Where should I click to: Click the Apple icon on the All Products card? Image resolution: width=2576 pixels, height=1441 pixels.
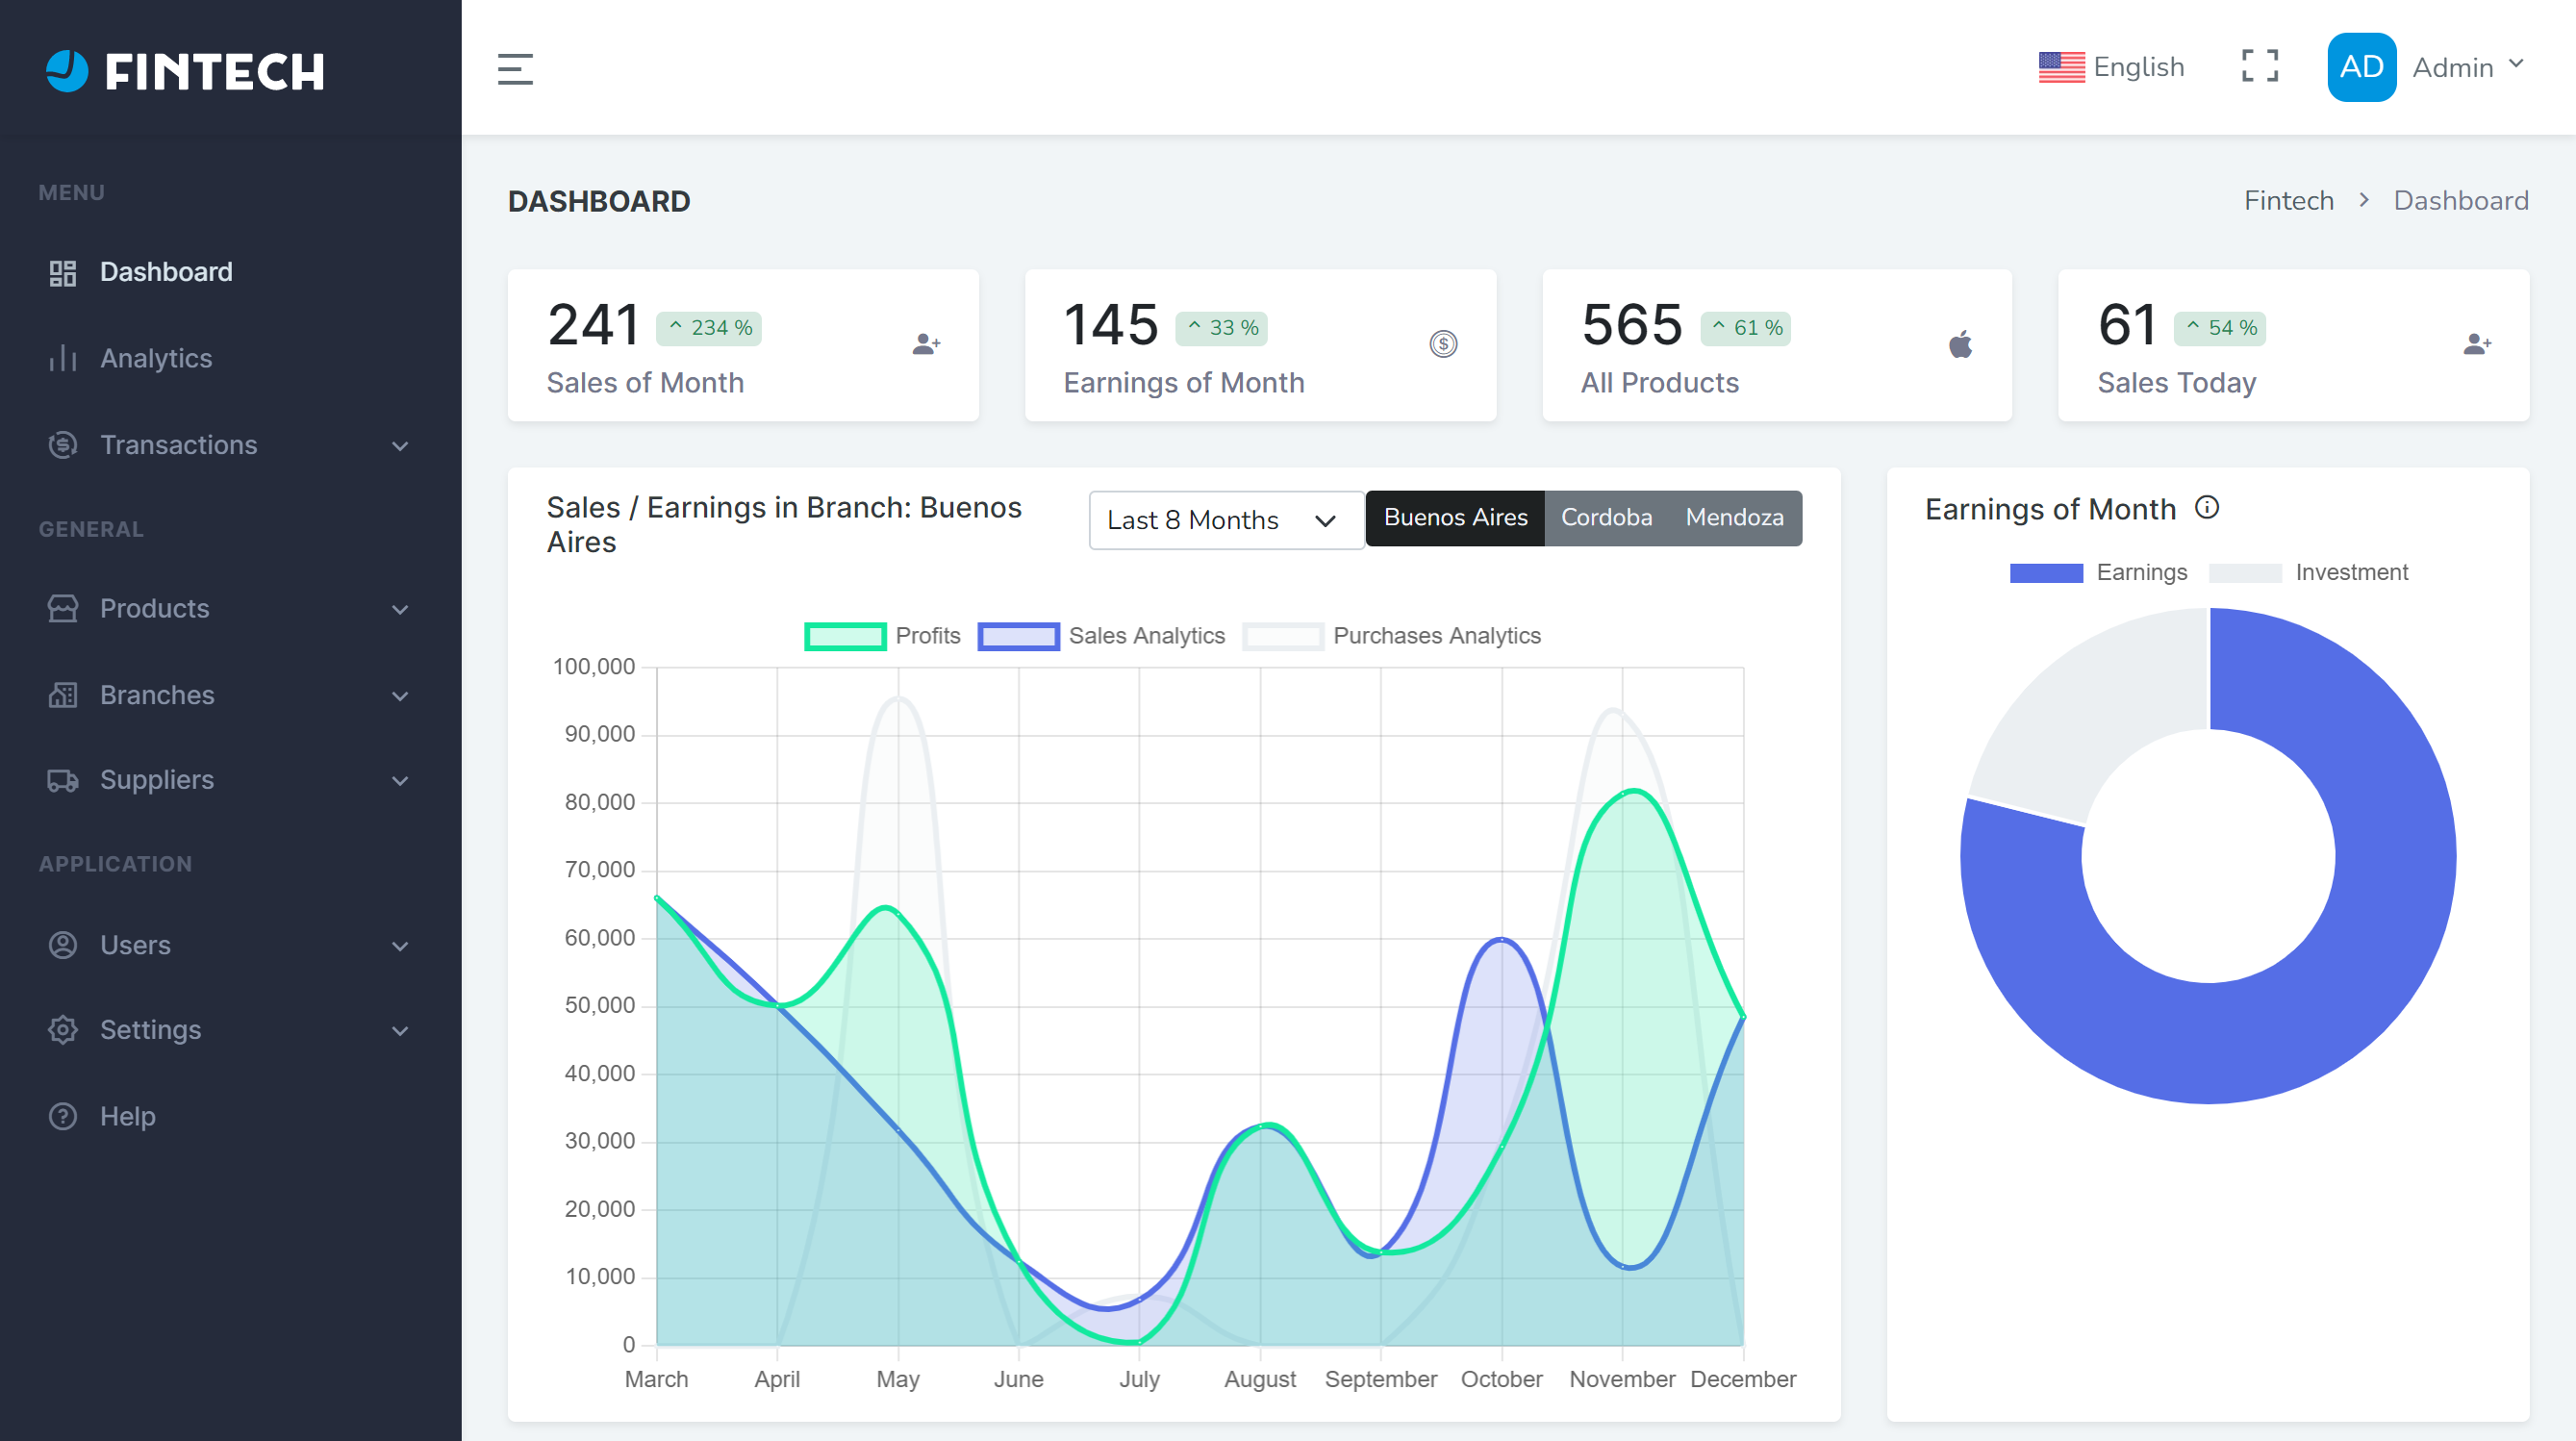coord(1959,344)
